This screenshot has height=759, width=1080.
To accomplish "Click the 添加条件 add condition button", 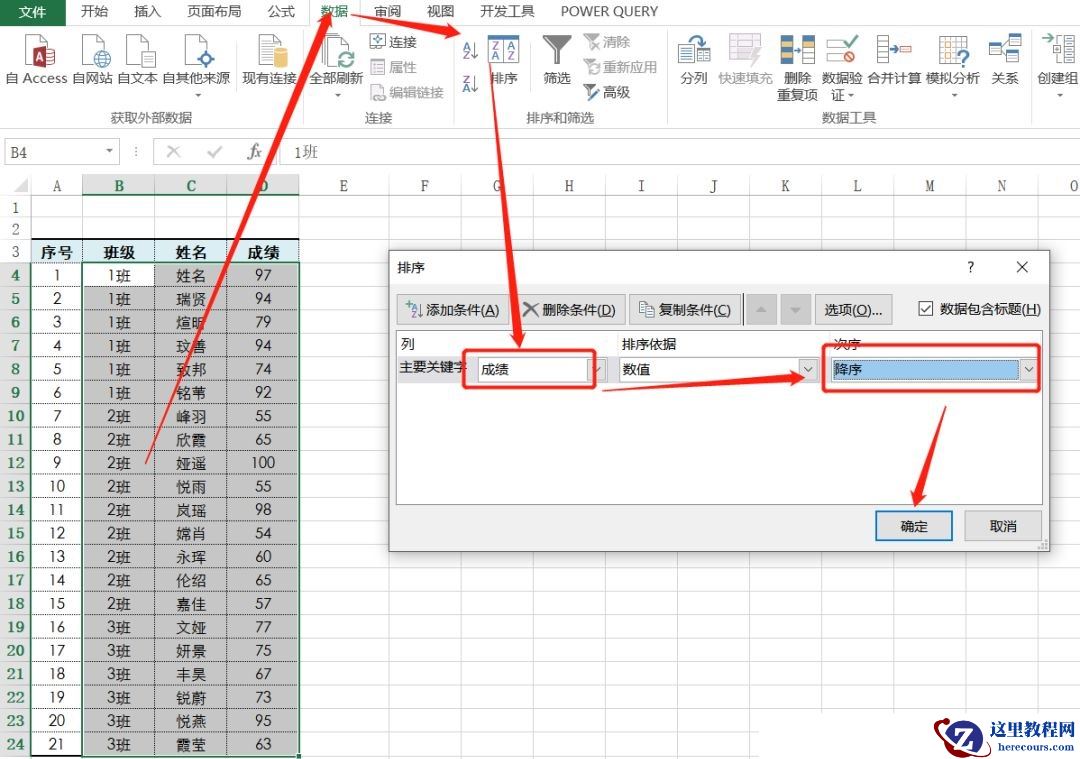I will 453,310.
